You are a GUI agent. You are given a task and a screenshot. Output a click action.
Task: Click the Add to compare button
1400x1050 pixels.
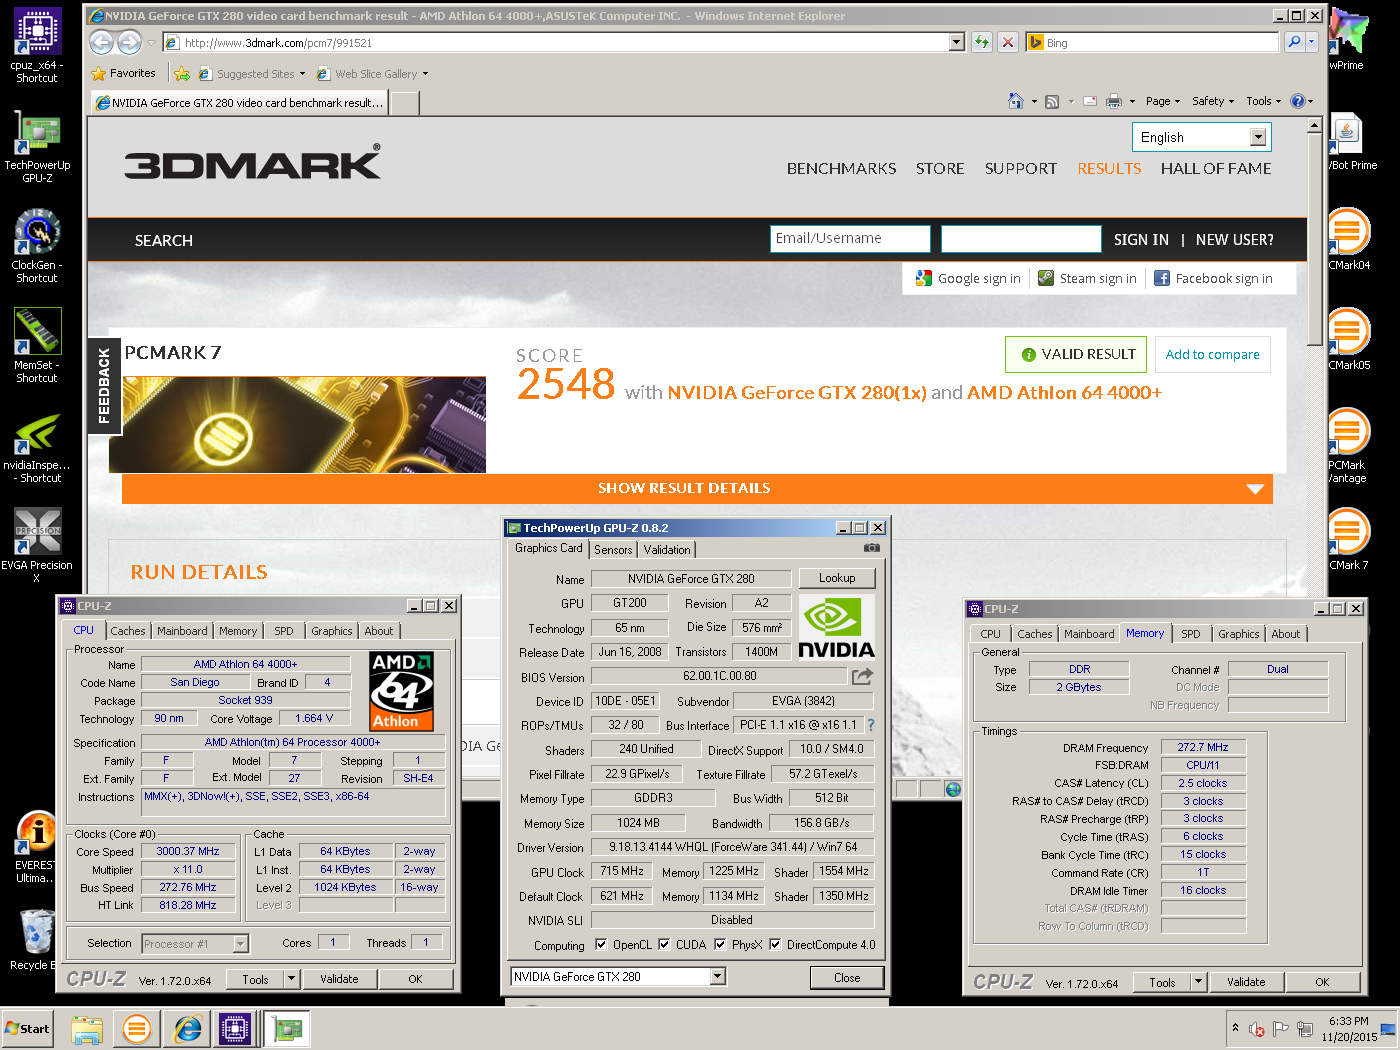pos(1212,354)
